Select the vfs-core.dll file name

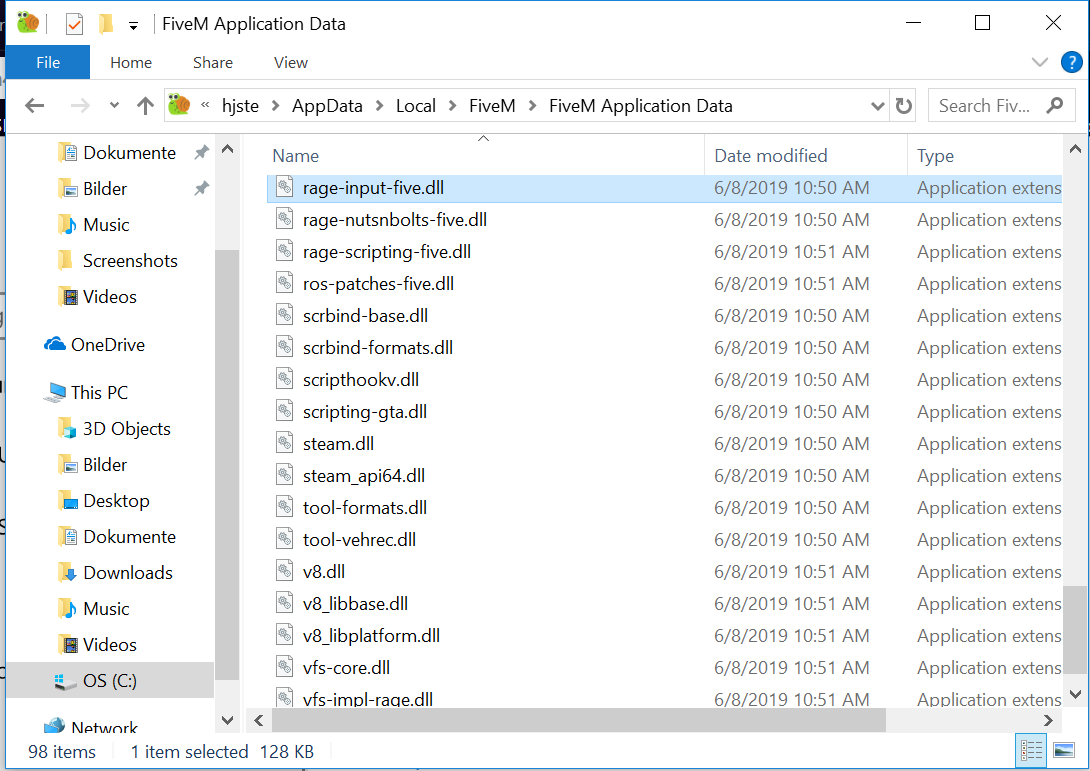[346, 667]
